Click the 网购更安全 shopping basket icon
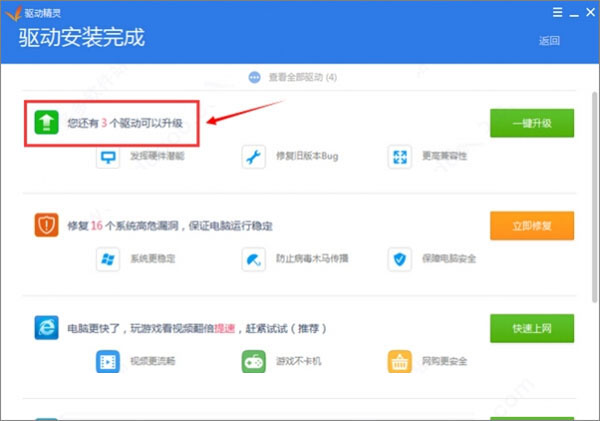This screenshot has width=600, height=421. tap(399, 361)
